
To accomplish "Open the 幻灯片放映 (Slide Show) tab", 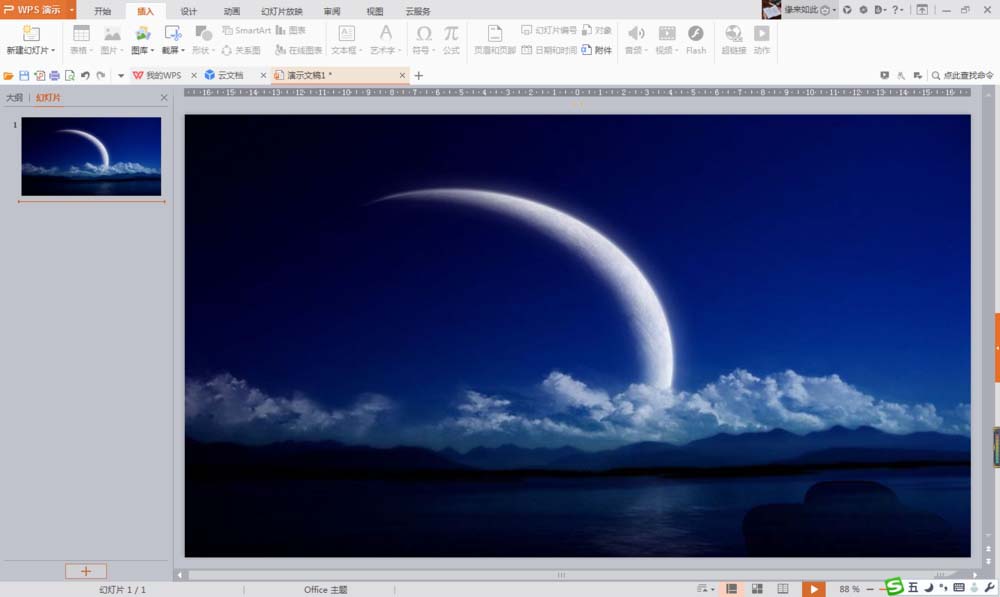I will (282, 11).
